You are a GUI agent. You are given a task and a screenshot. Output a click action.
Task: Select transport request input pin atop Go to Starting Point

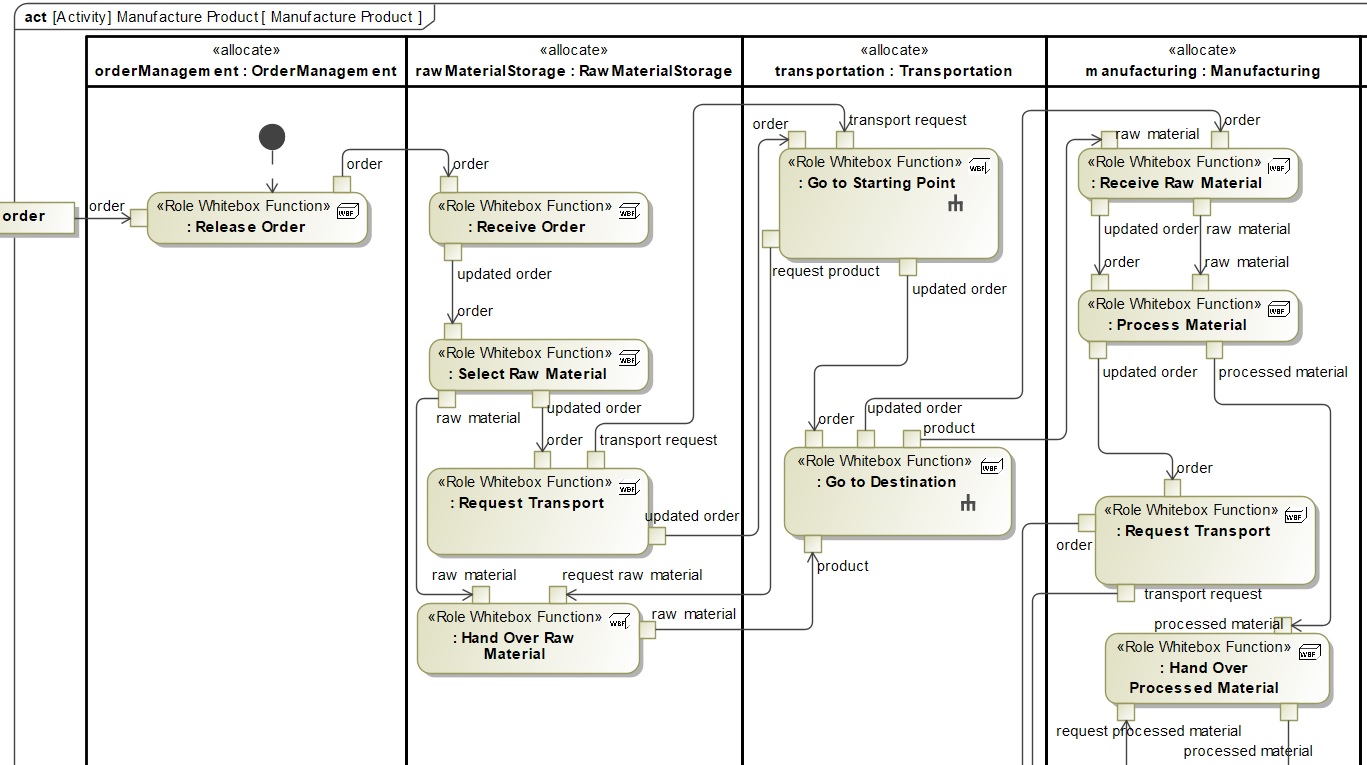(845, 140)
